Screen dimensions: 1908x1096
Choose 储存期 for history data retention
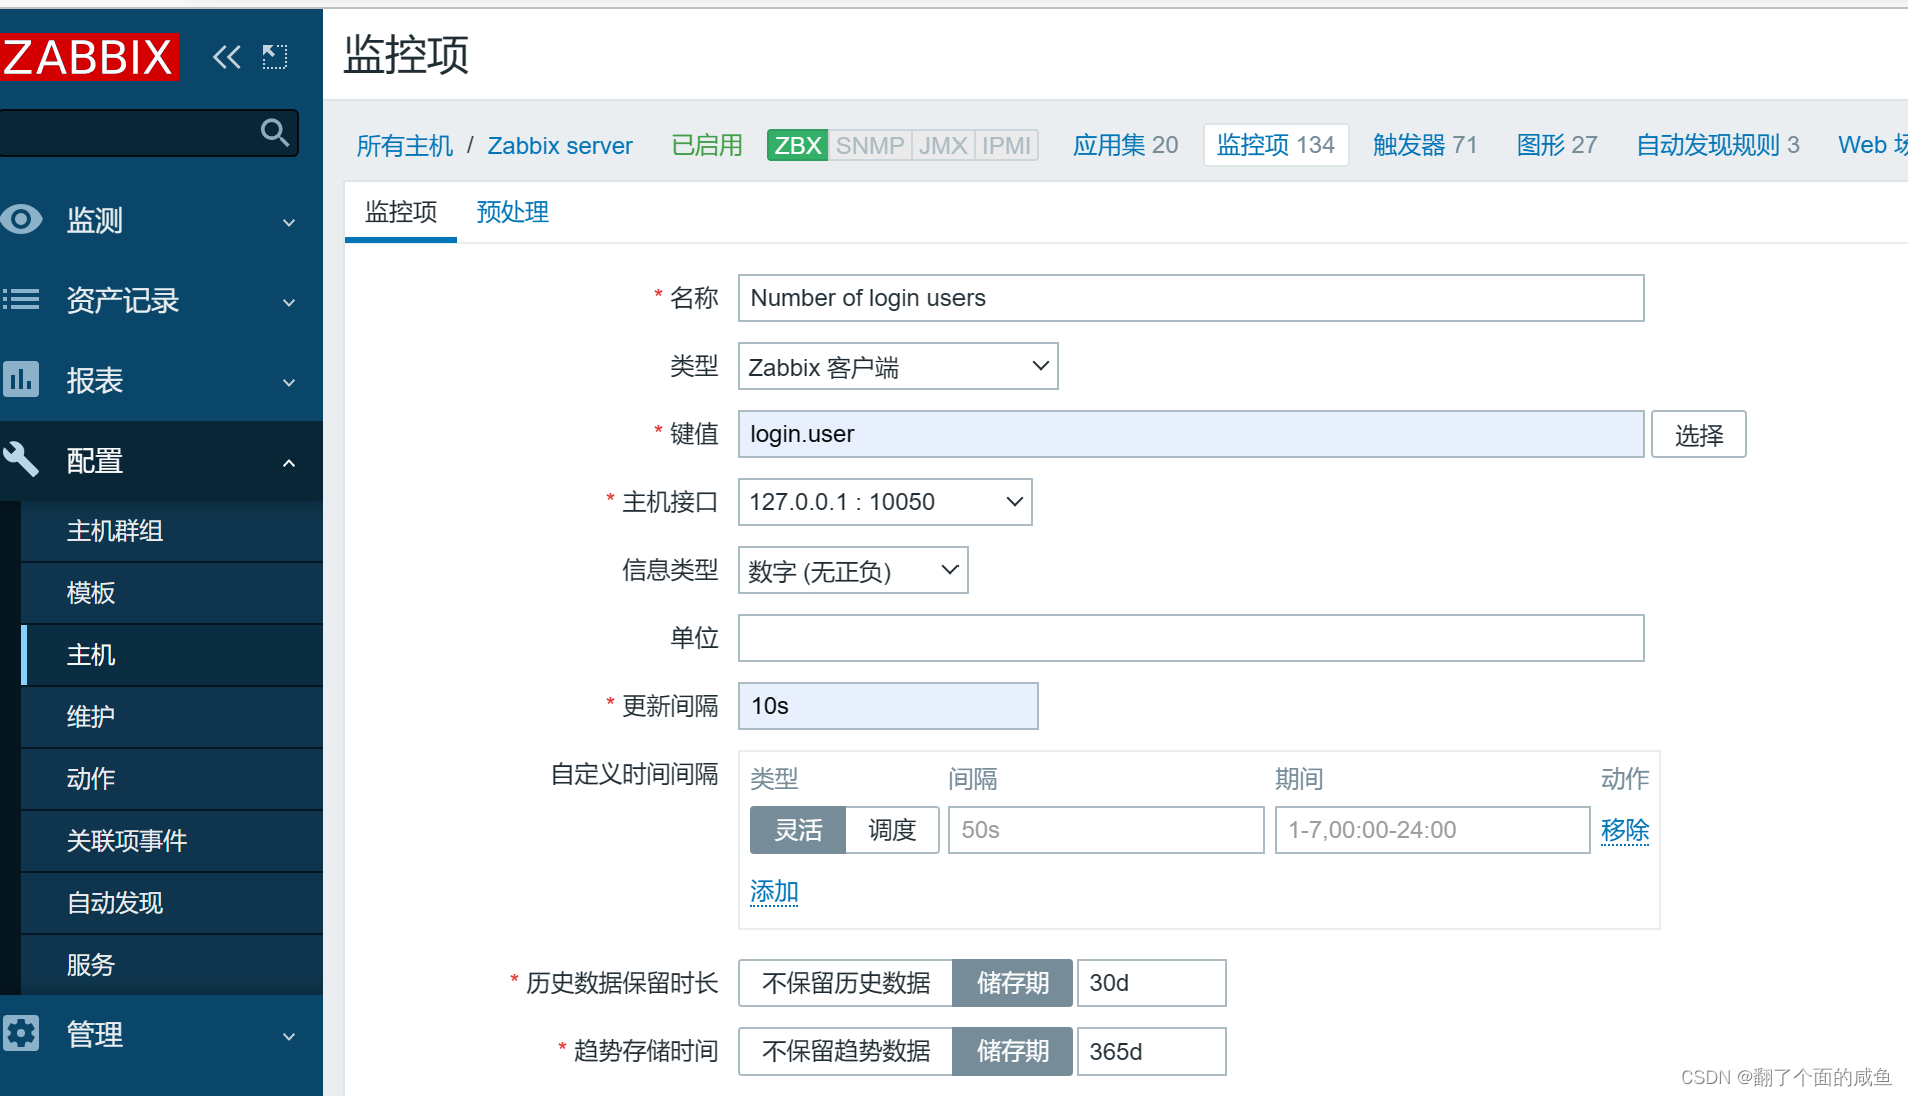[1013, 983]
